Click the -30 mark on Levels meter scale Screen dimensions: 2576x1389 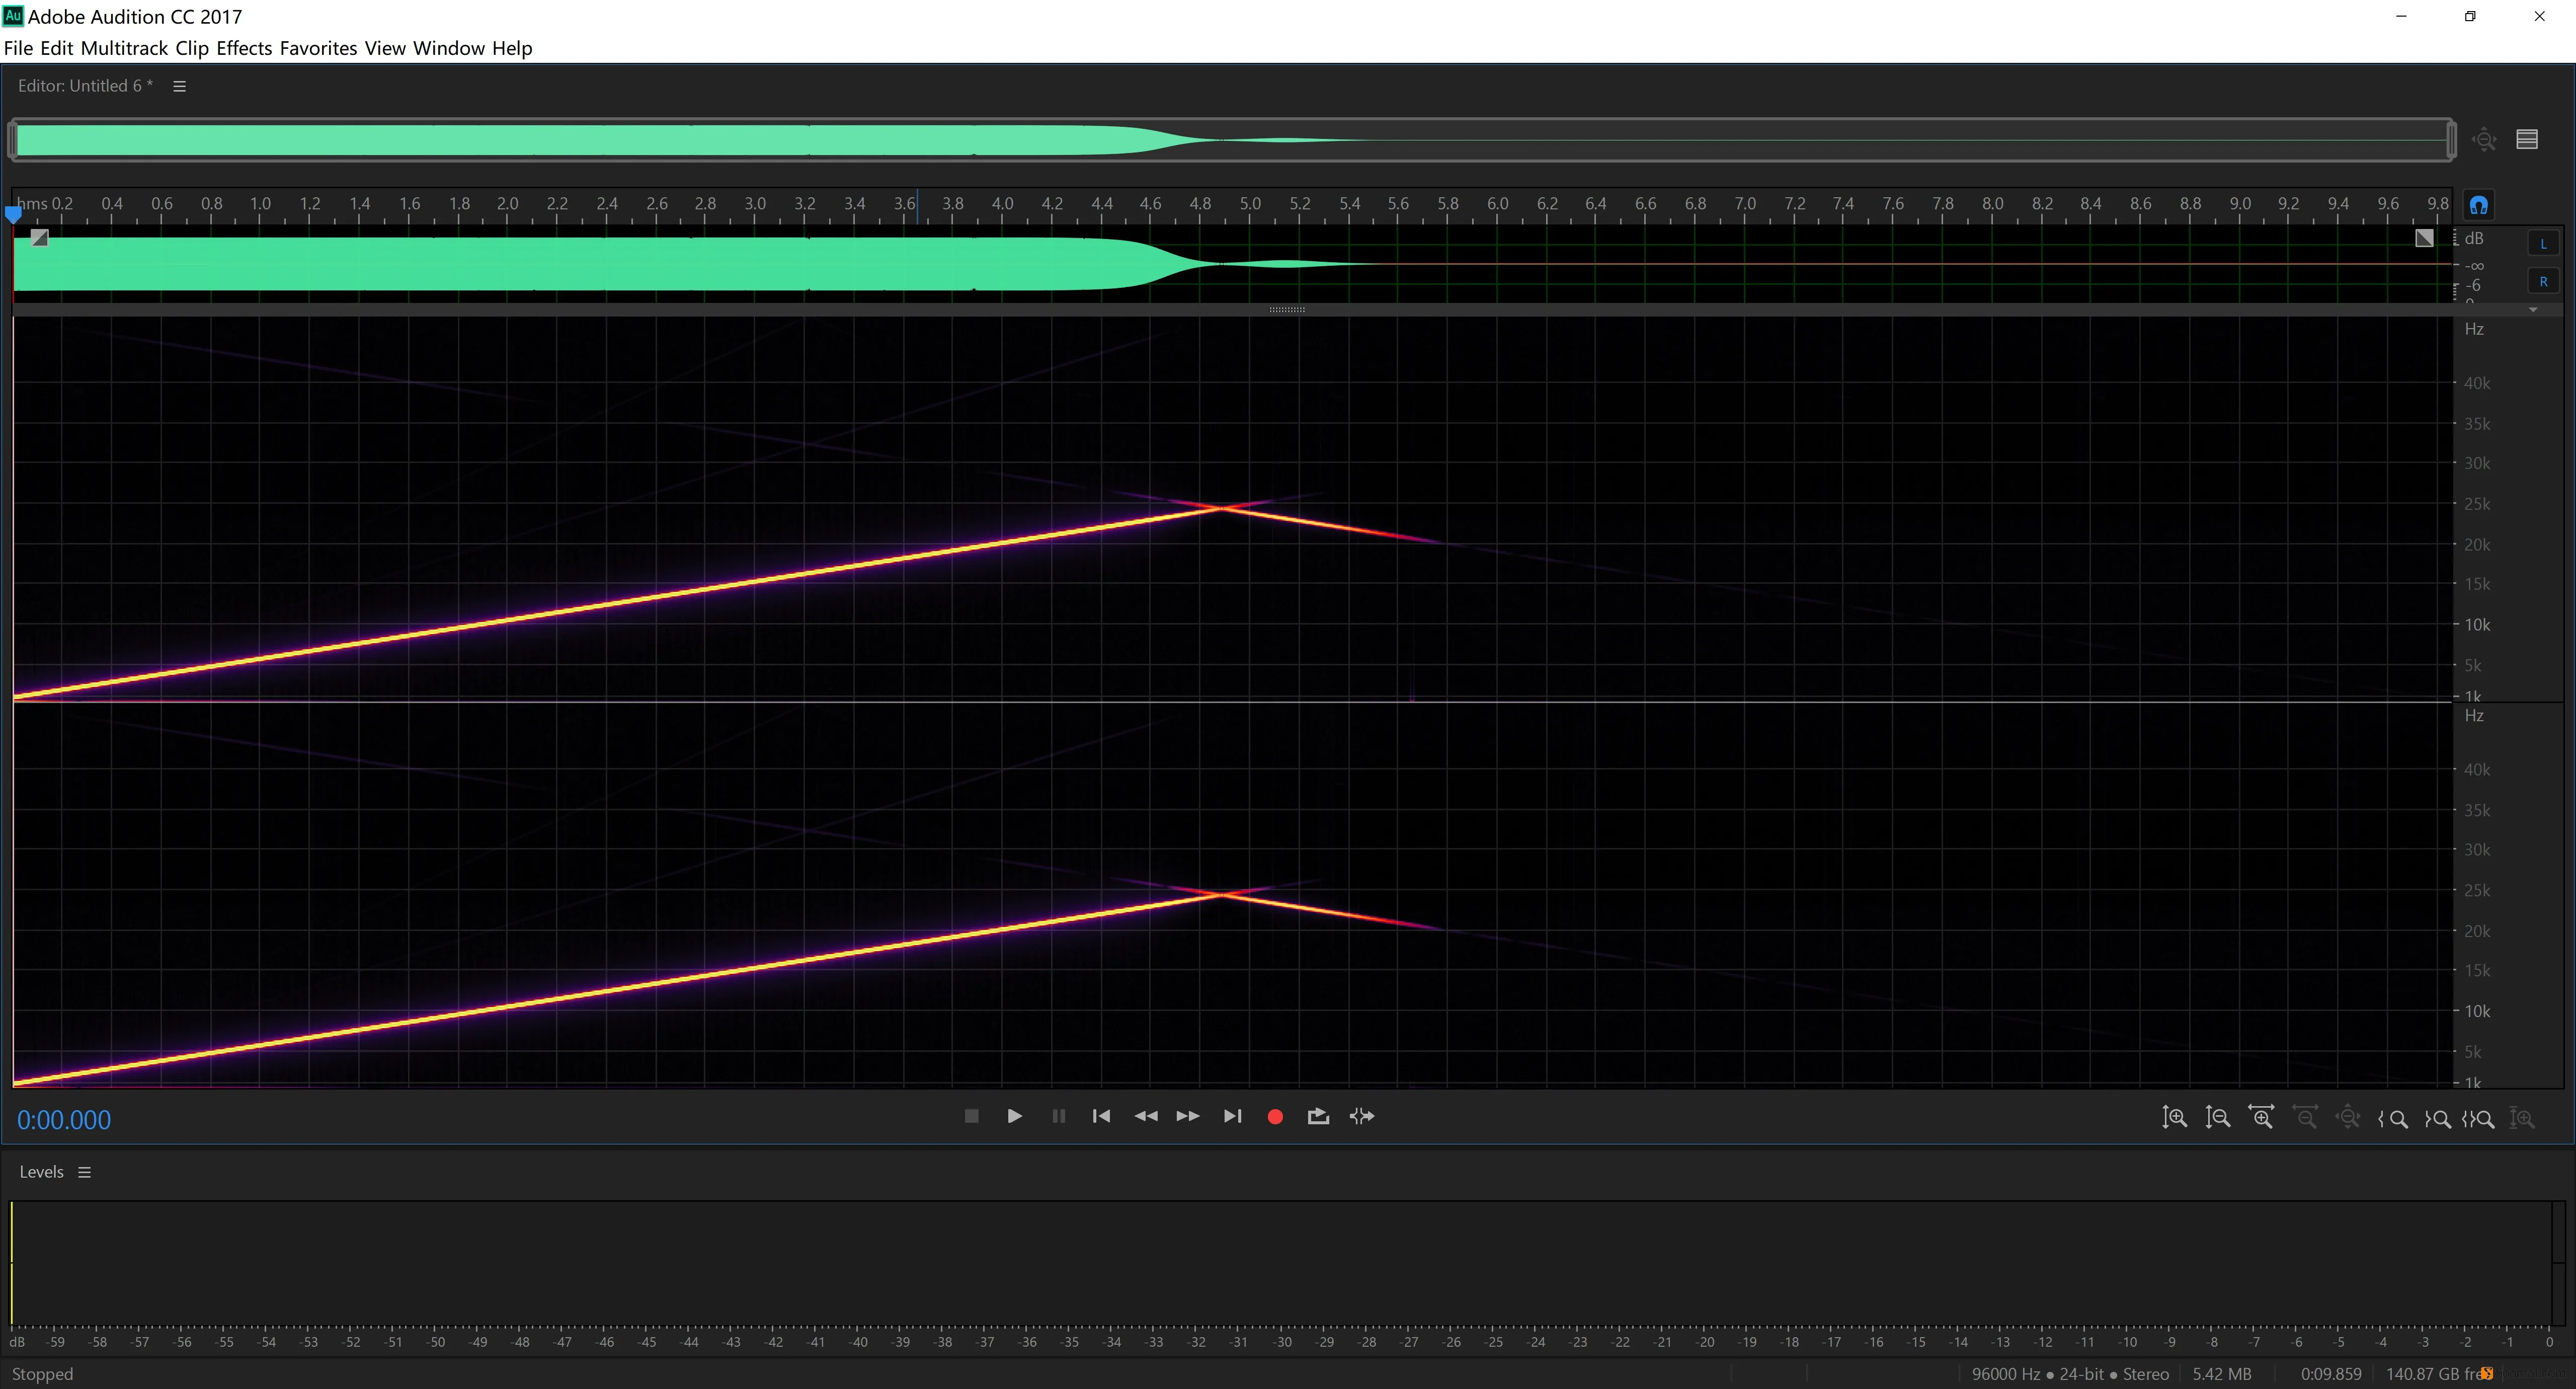1283,1342
